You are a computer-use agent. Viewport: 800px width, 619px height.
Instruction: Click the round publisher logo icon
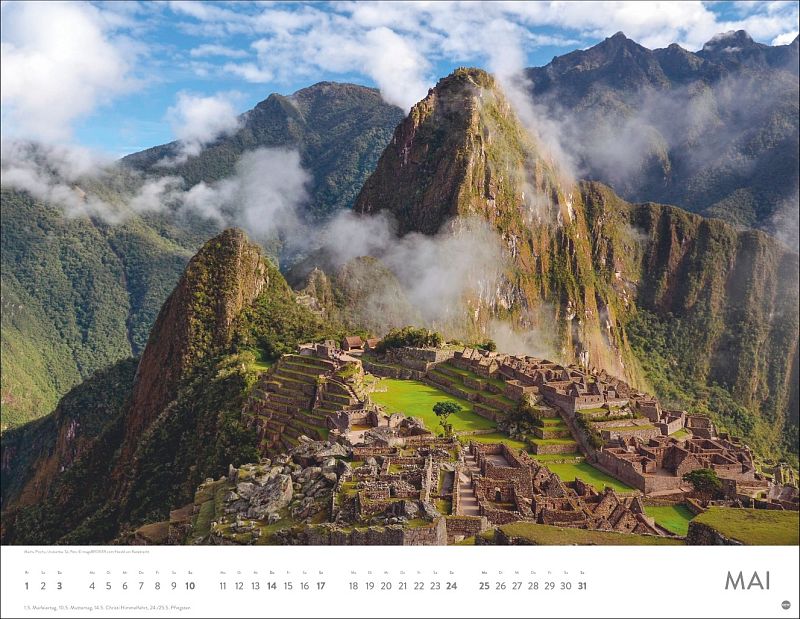(x=786, y=605)
